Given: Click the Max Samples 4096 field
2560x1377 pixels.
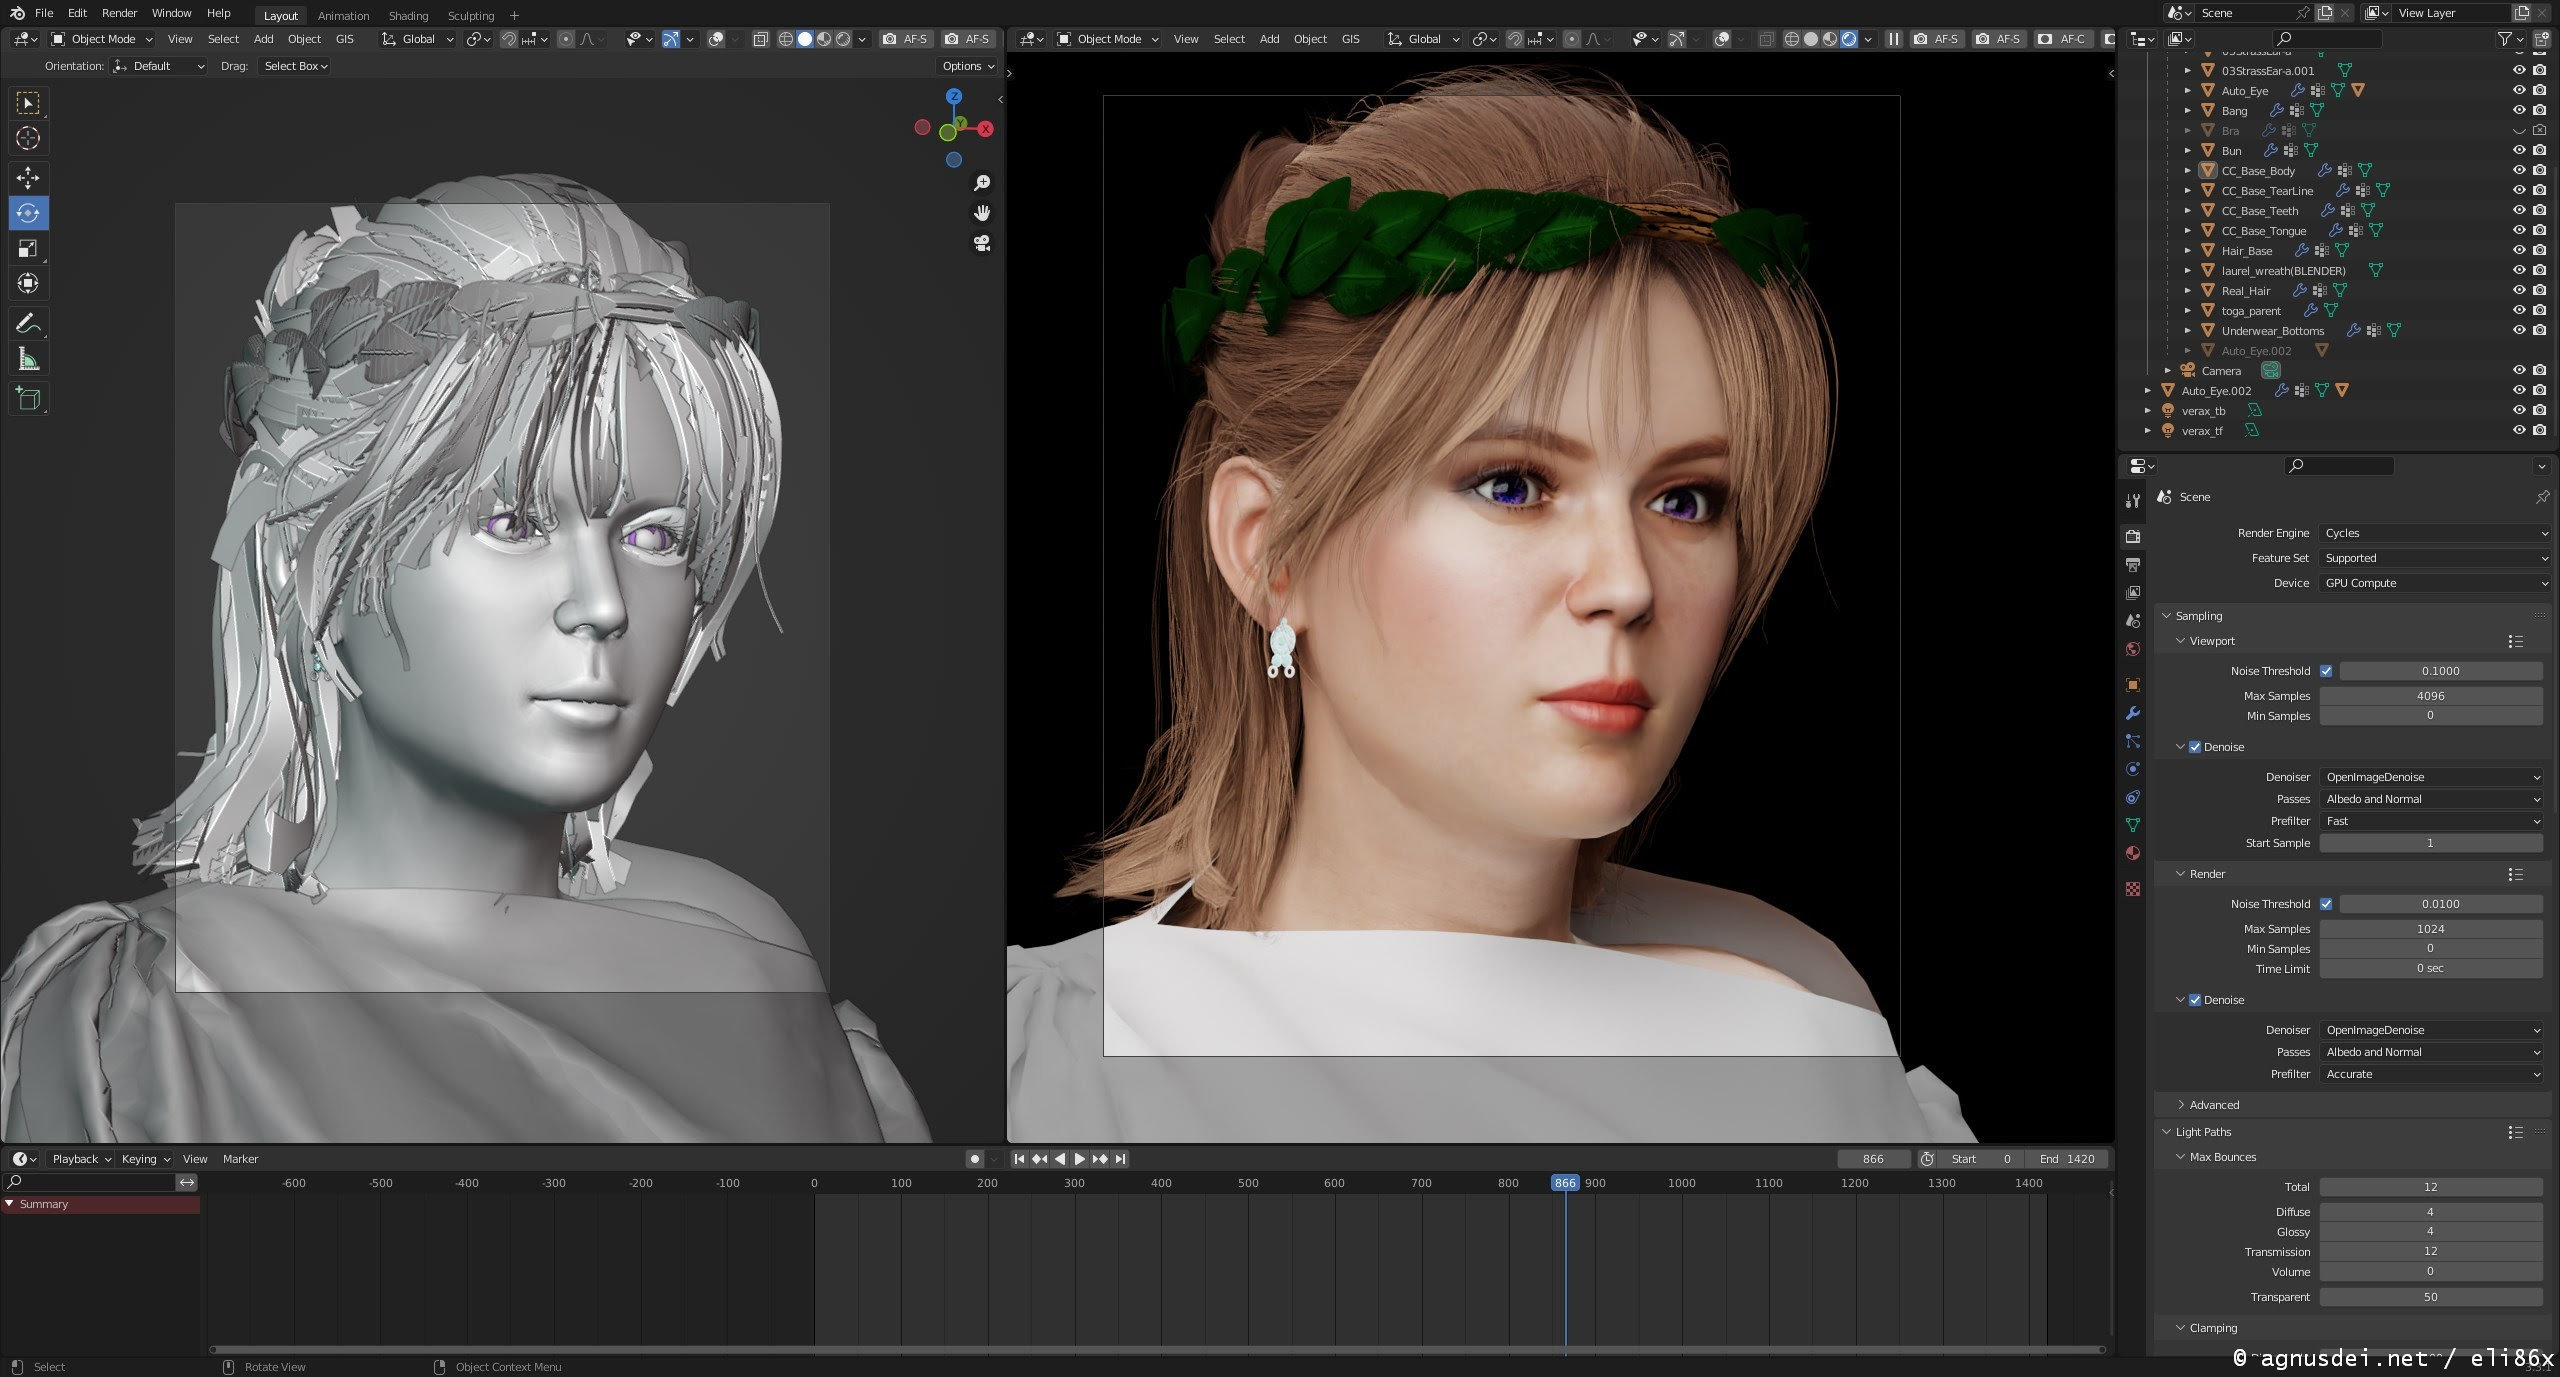Looking at the screenshot, I should pyautogui.click(x=2430, y=696).
